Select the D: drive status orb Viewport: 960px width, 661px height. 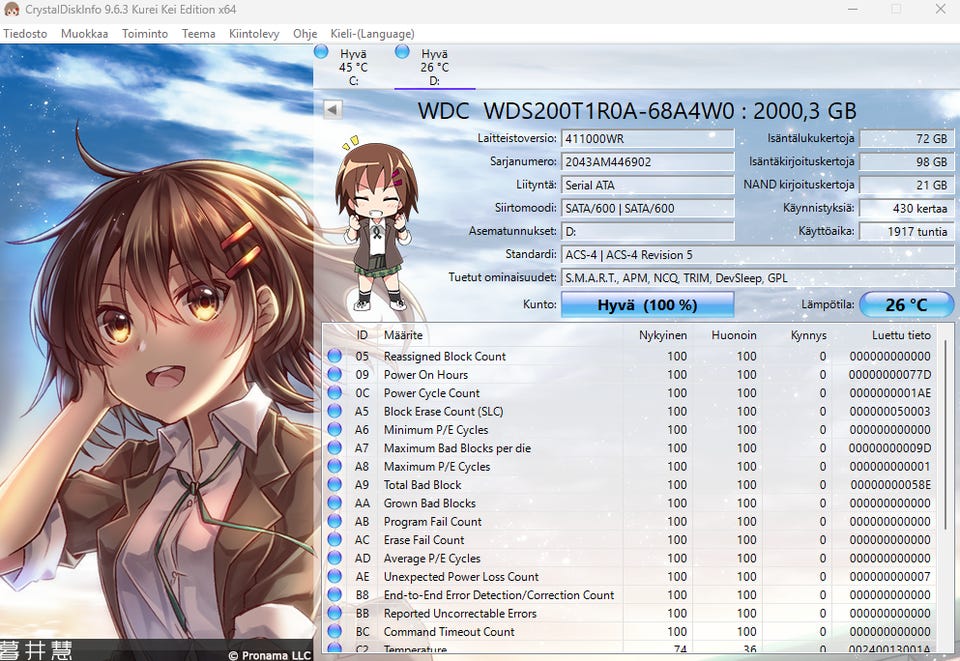[x=402, y=51]
